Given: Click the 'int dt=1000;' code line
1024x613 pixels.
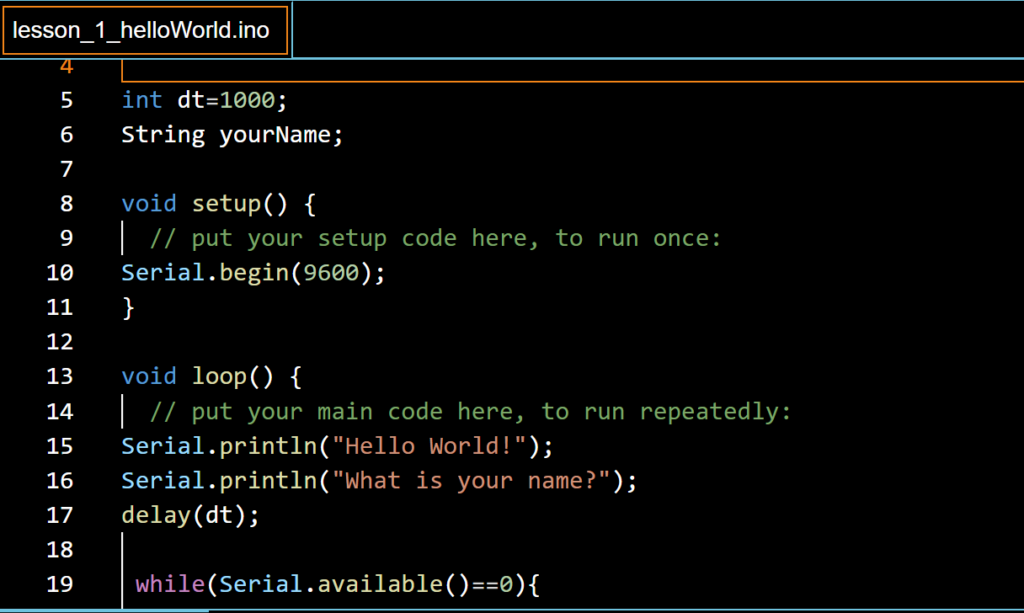Looking at the screenshot, I should point(204,100).
